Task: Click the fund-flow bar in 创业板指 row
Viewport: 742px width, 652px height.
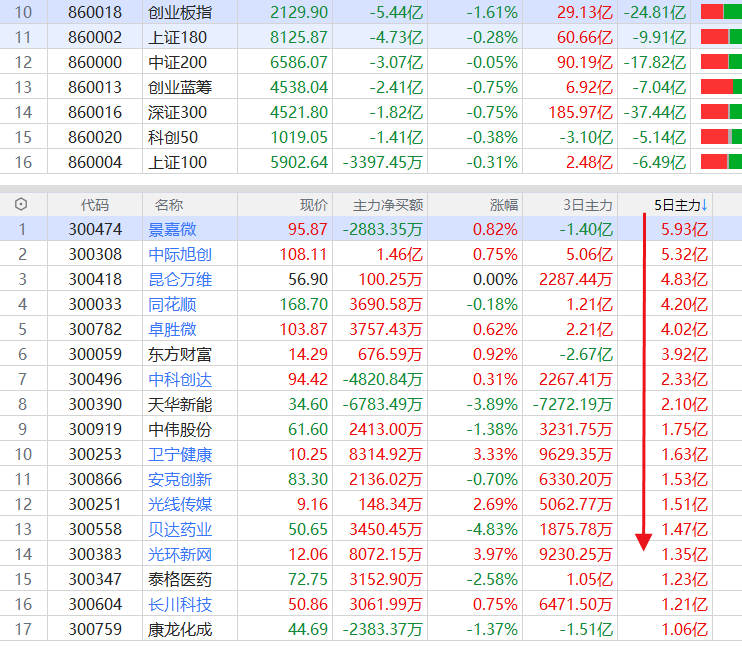Action: [721, 12]
